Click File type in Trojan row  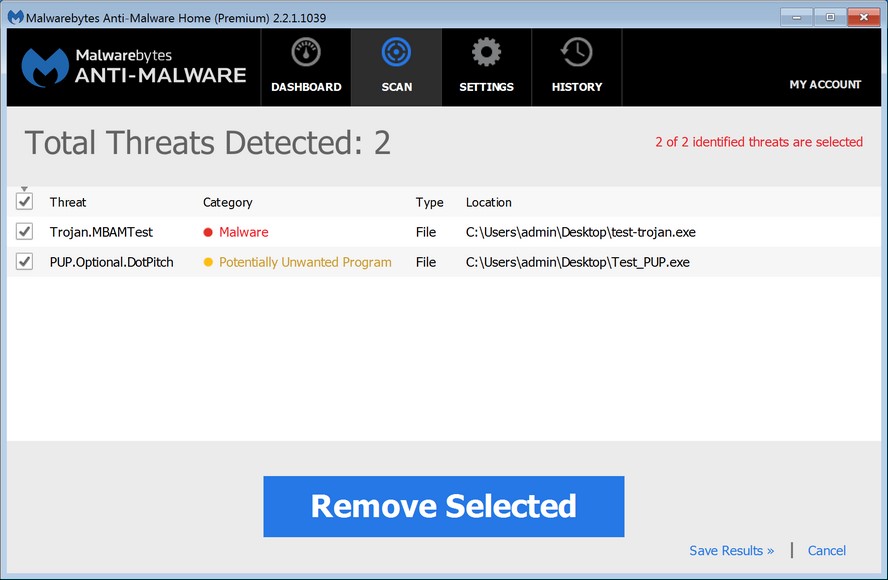click(426, 232)
